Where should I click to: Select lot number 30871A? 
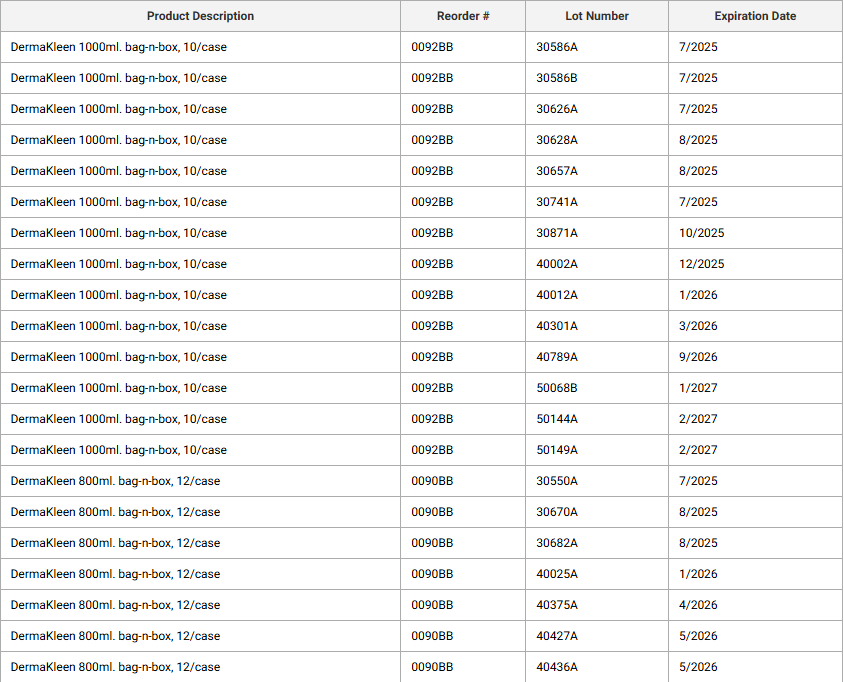pyautogui.click(x=557, y=233)
